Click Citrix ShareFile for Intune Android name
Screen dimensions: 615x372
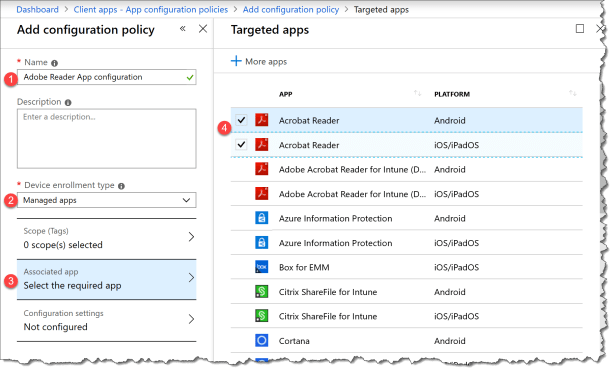328,292
